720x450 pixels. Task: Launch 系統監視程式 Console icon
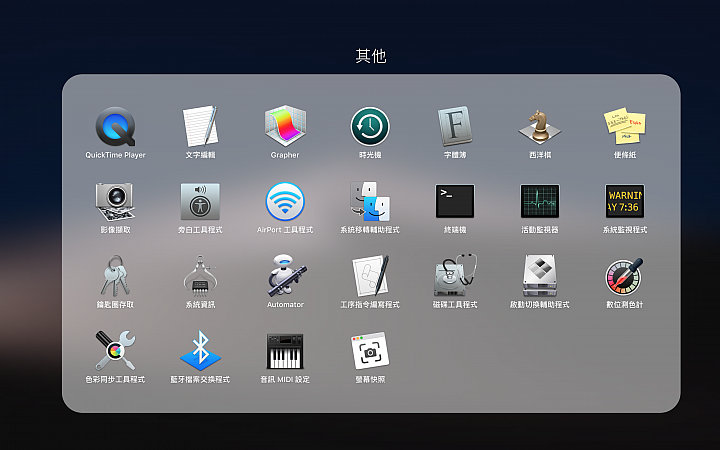(624, 201)
